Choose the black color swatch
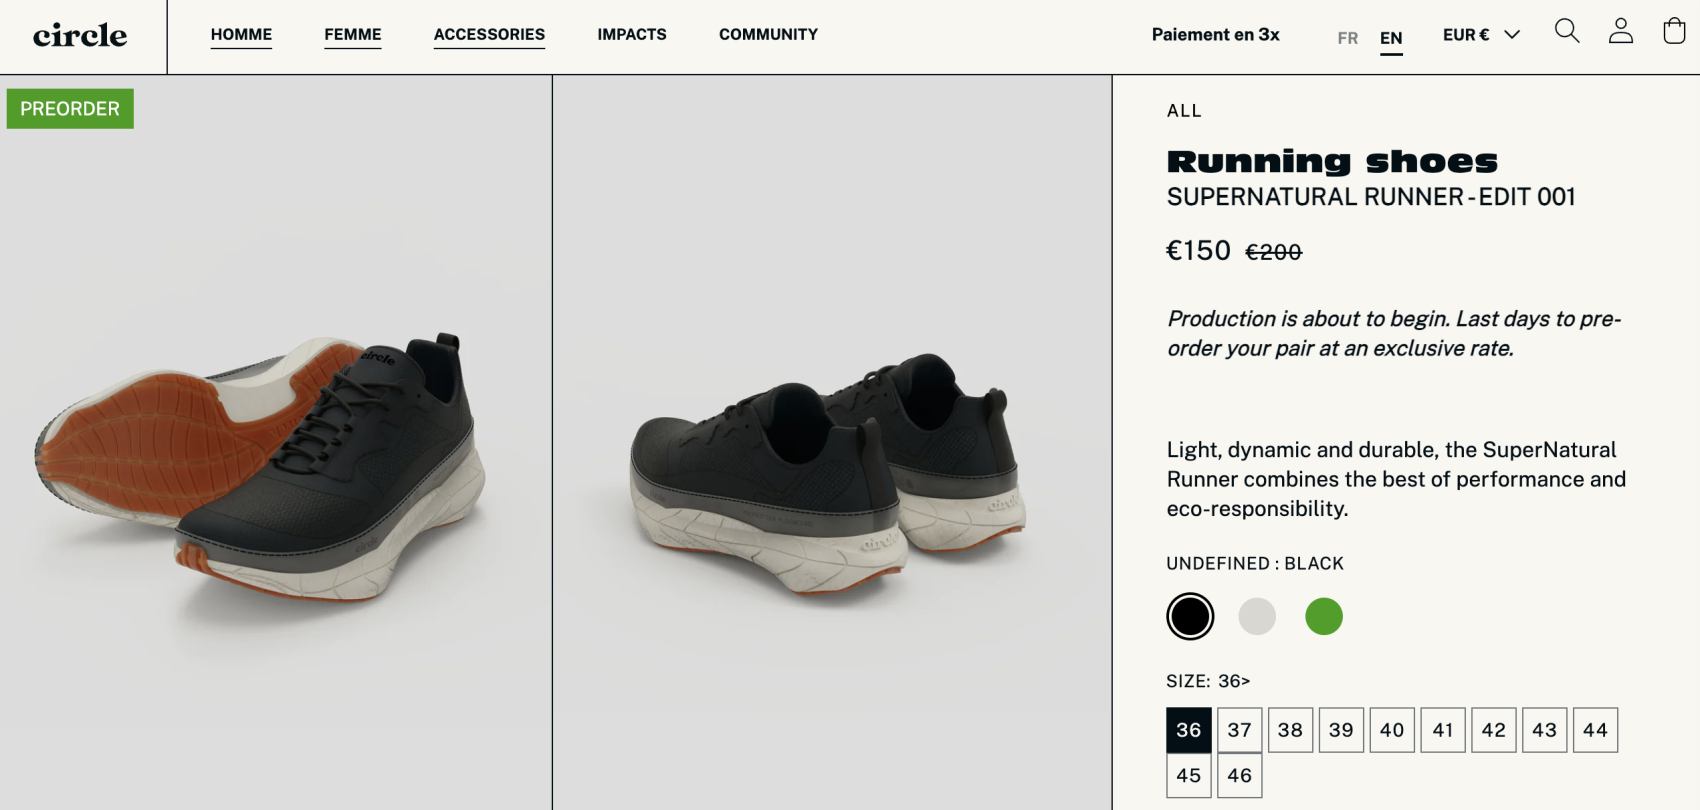 (1190, 616)
